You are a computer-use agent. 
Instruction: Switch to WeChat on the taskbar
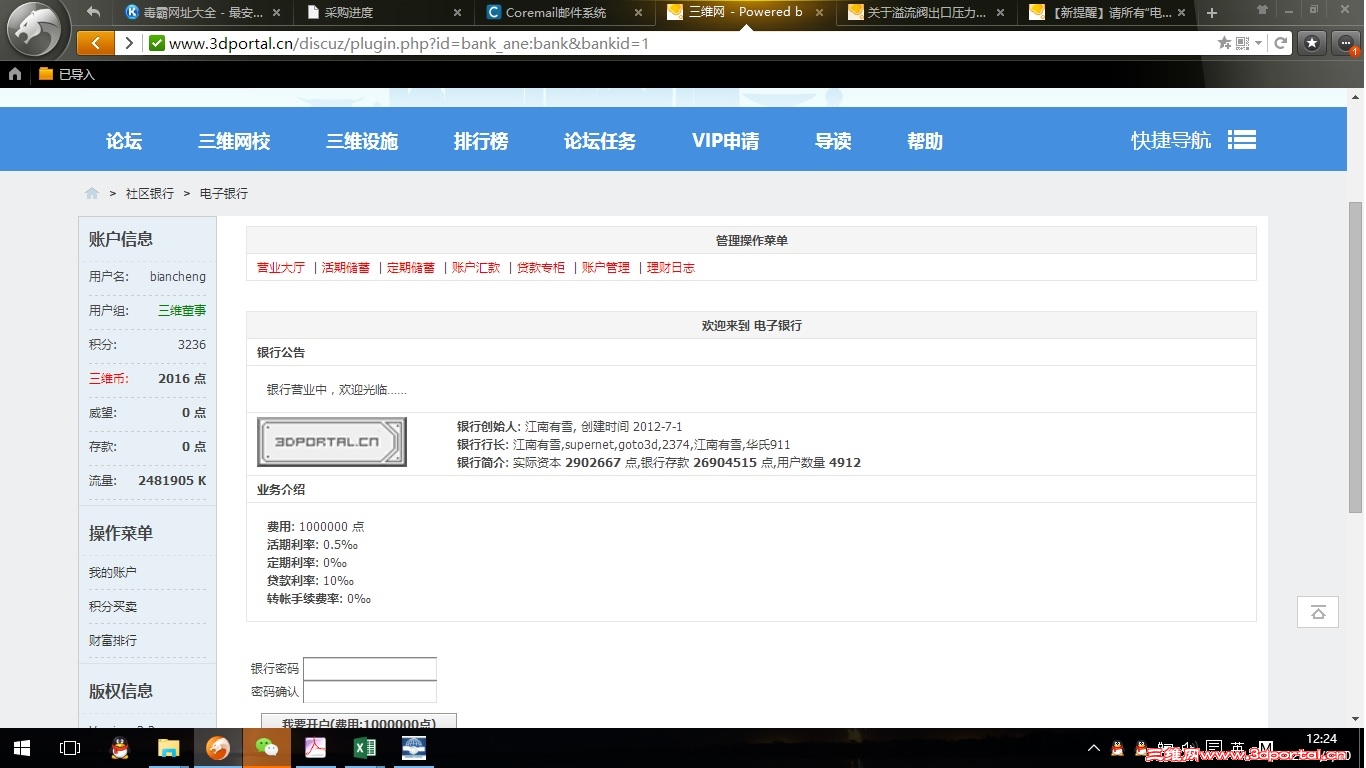point(267,748)
